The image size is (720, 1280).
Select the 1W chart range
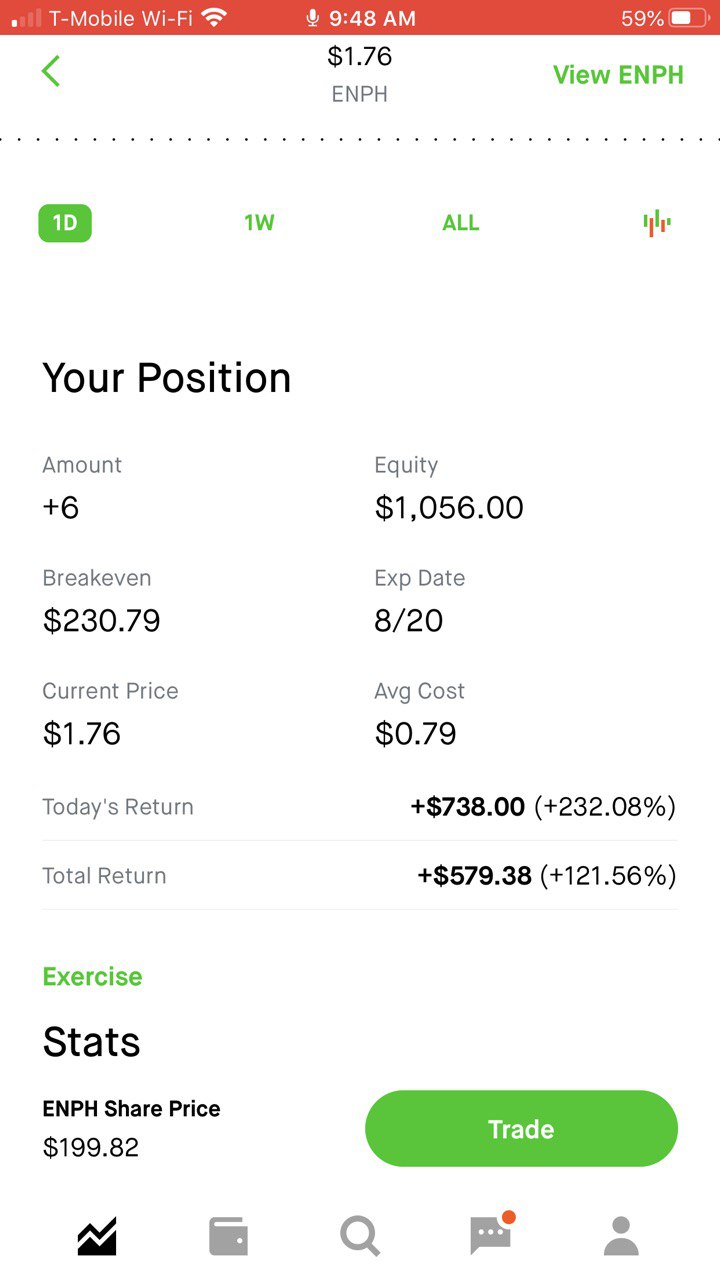(x=259, y=223)
